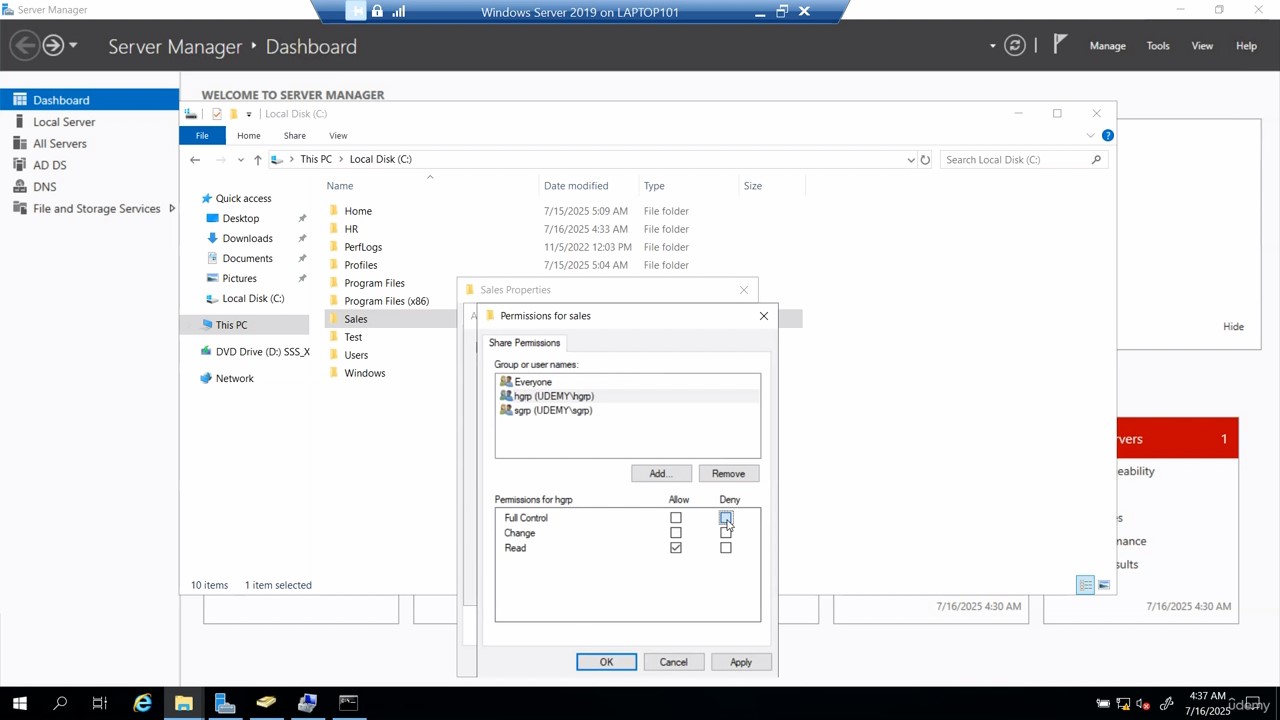
Task: Switch Explorer to large icons view
Action: tap(1103, 585)
